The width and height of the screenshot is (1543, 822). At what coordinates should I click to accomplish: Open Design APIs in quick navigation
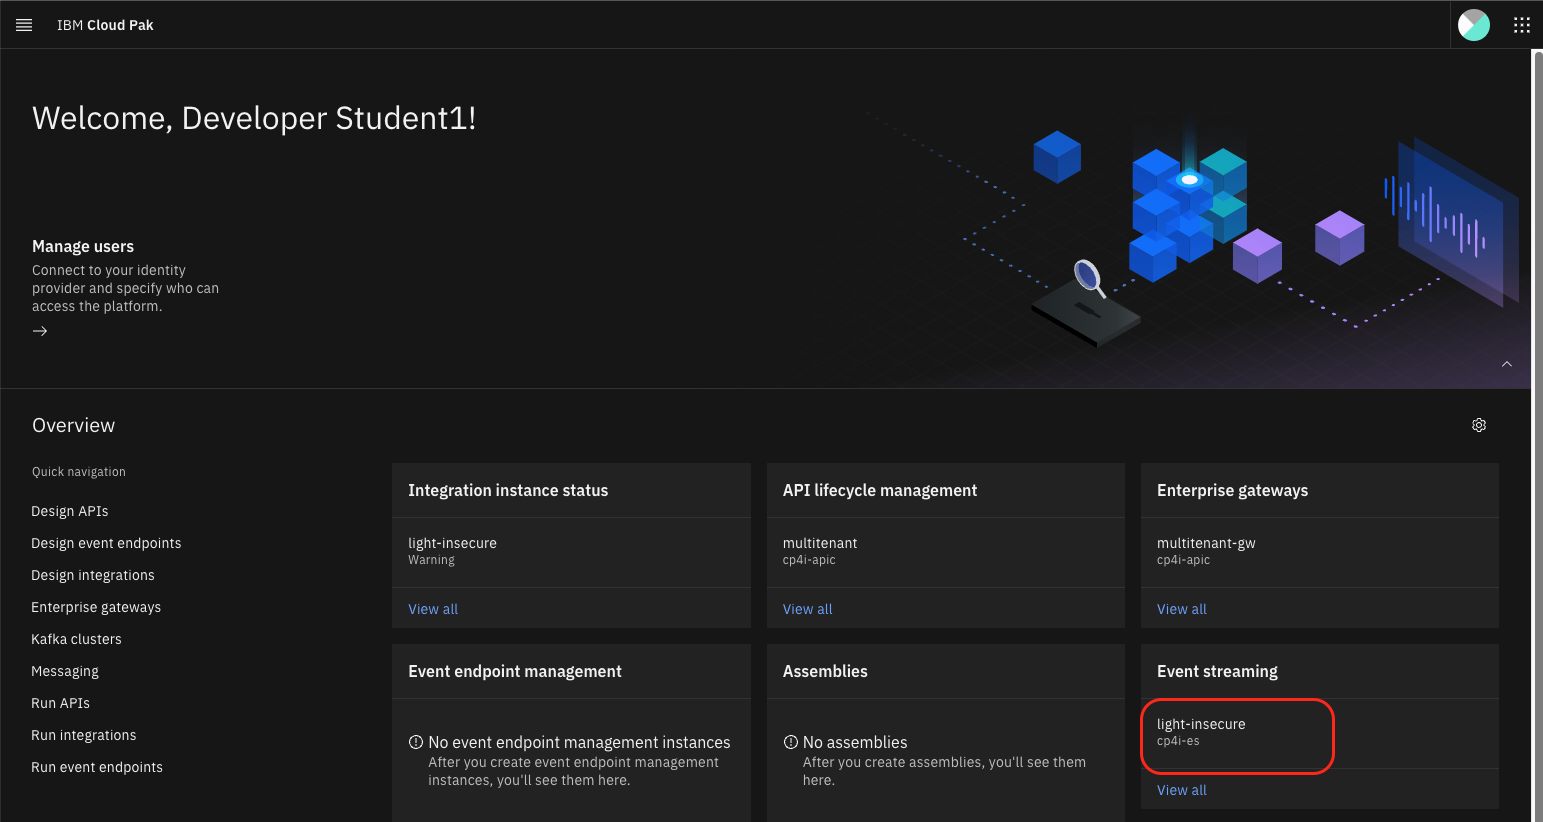70,511
